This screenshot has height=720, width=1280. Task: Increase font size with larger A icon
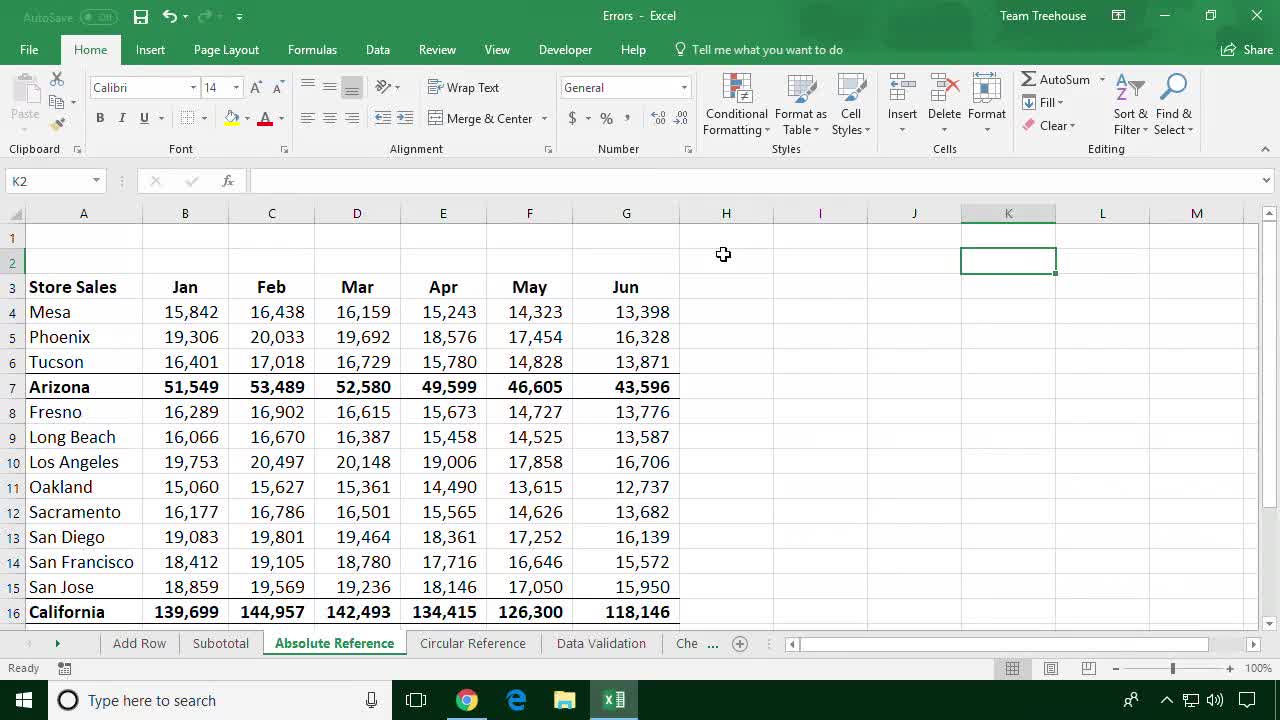256,88
